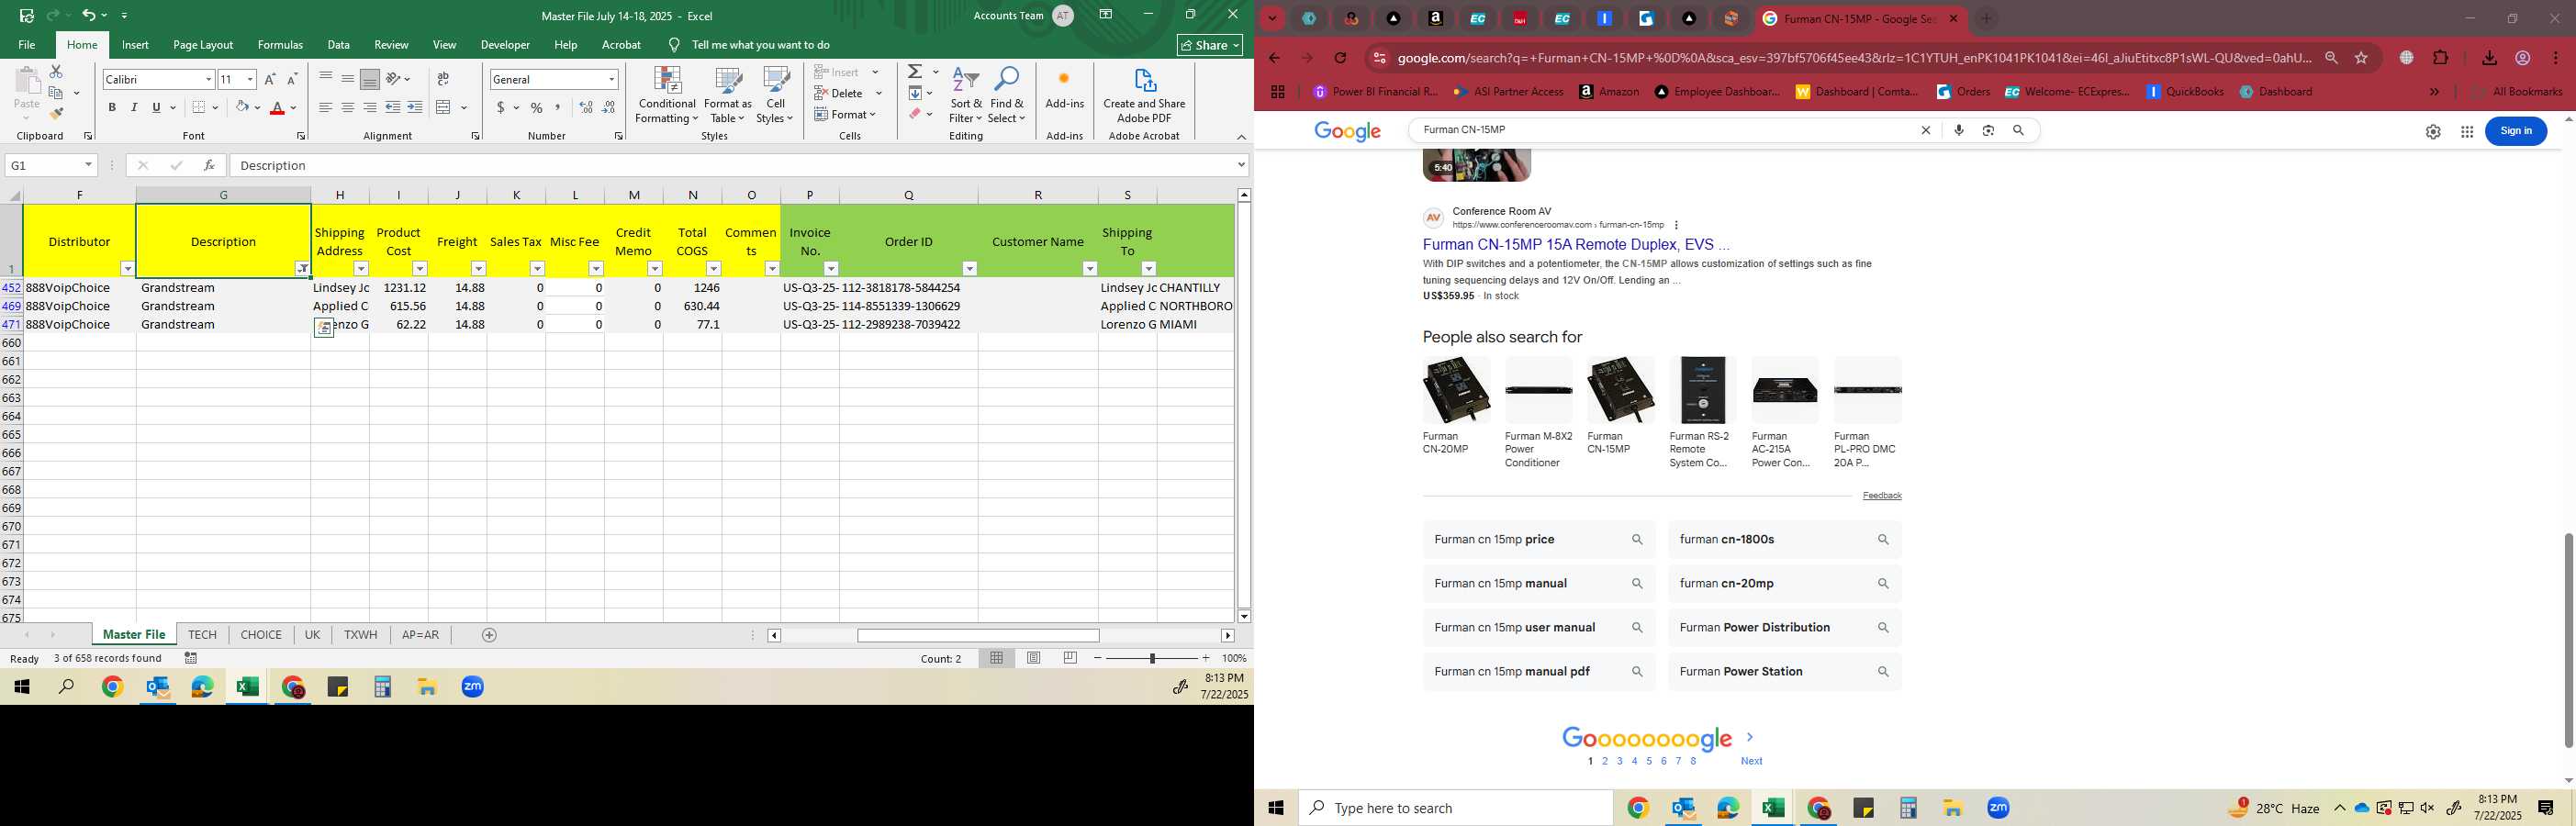Expand the Name Box dropdown arrow

point(88,165)
